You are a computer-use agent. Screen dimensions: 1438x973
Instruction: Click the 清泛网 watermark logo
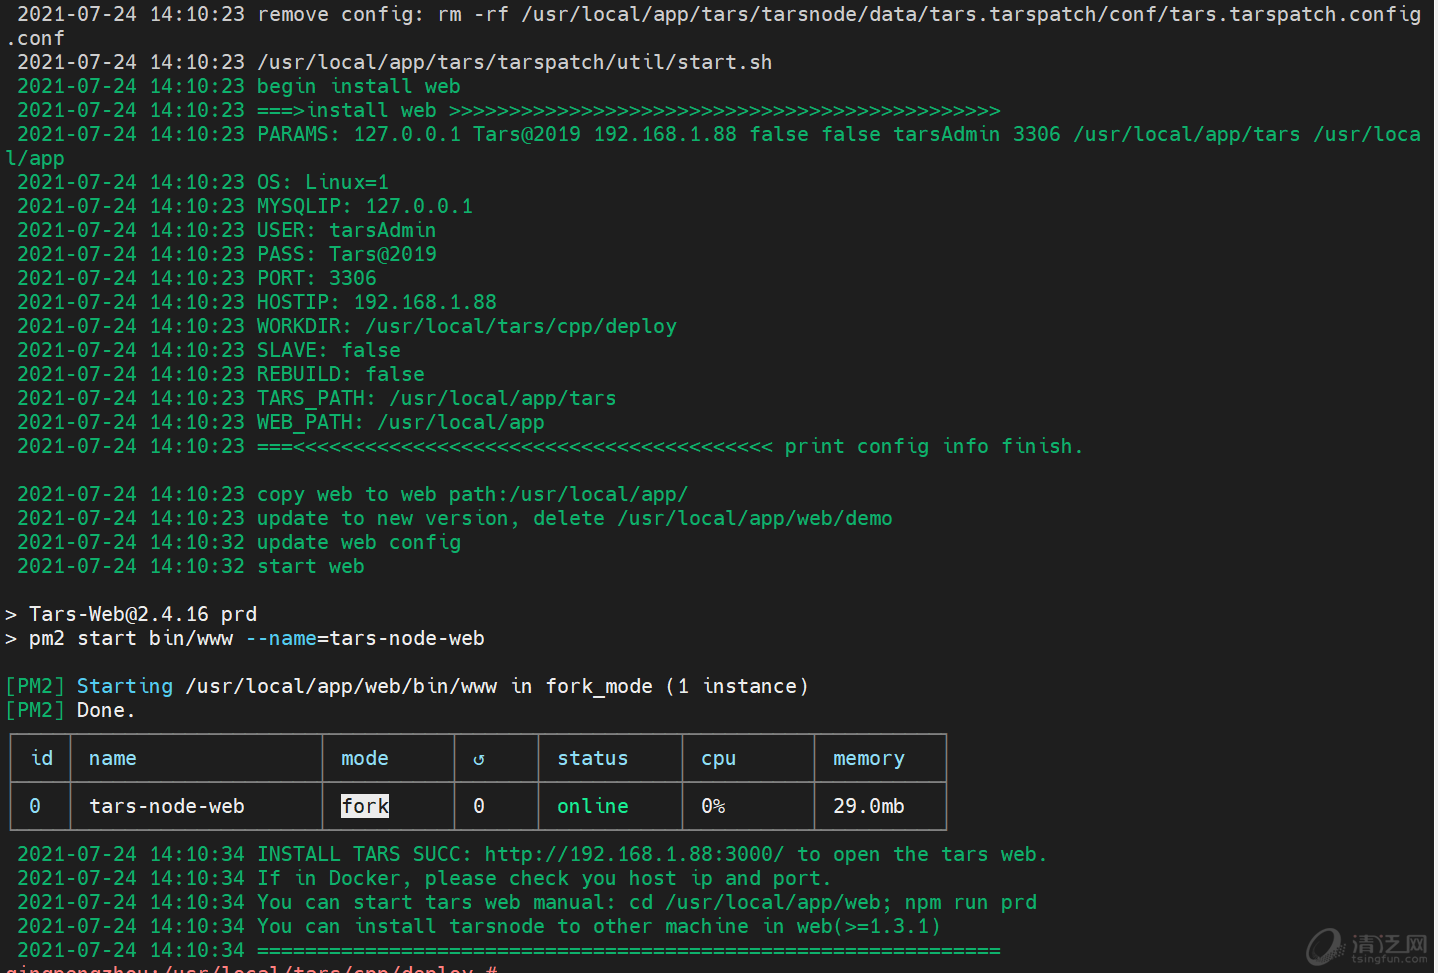(1367, 946)
